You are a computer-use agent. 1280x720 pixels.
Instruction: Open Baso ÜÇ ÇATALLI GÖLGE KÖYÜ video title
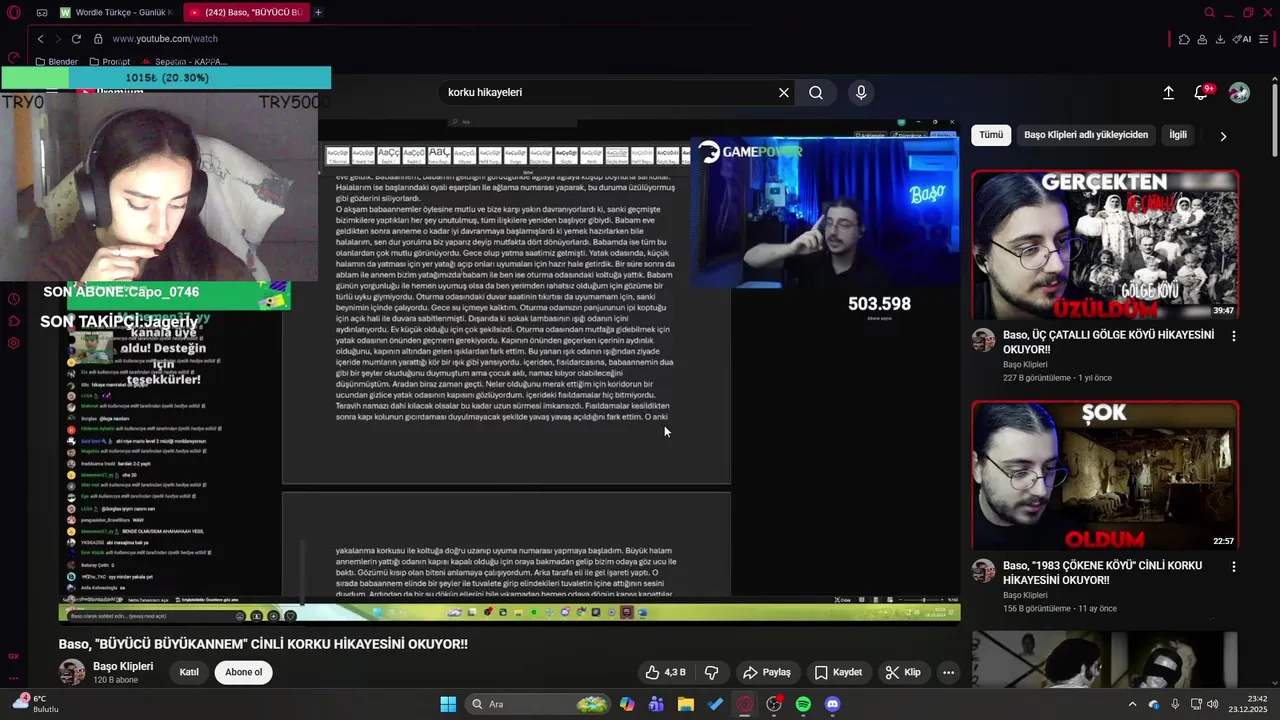1108,342
